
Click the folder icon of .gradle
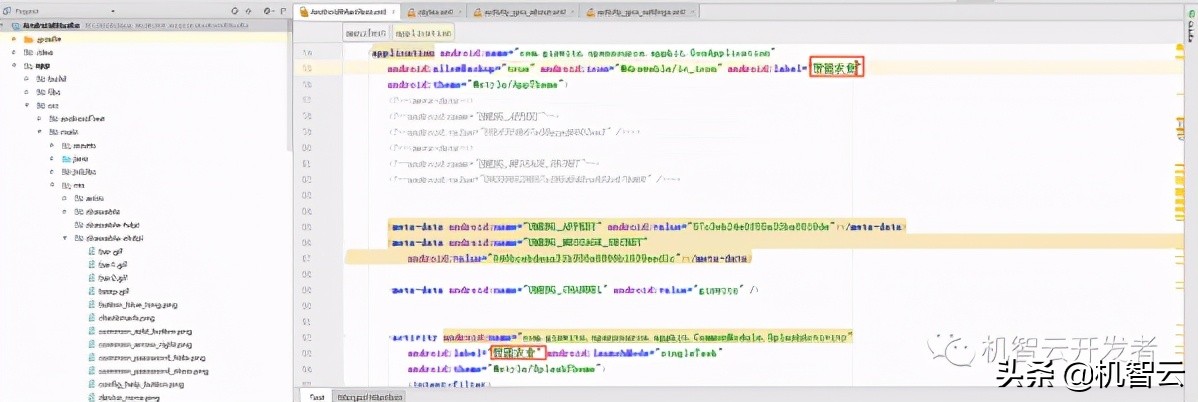click(x=28, y=38)
